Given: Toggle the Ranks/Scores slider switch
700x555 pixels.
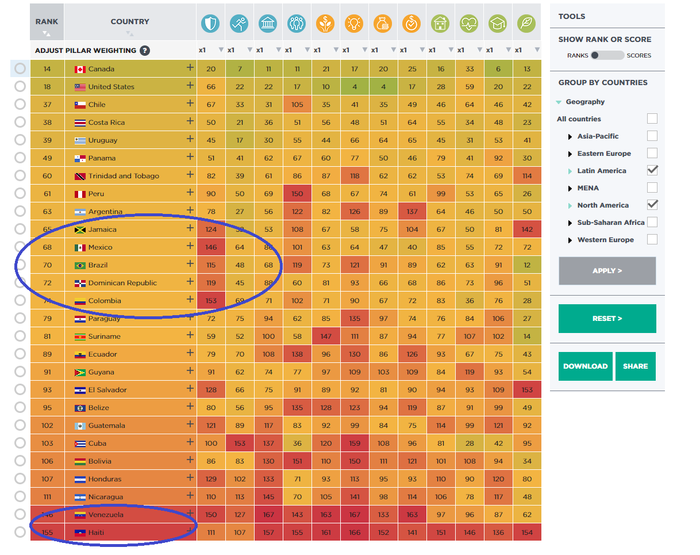Looking at the screenshot, I should 607,55.
